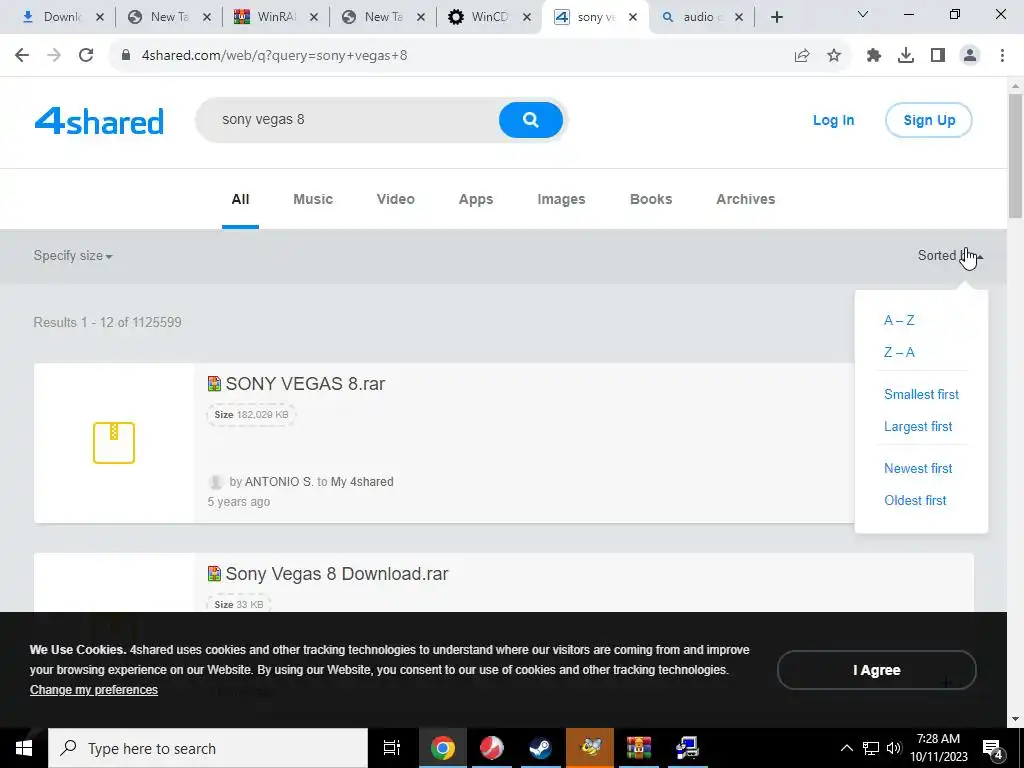This screenshot has width=1024, height=768.
Task: Click the Windows taskbar search box
Action: pos(208,748)
